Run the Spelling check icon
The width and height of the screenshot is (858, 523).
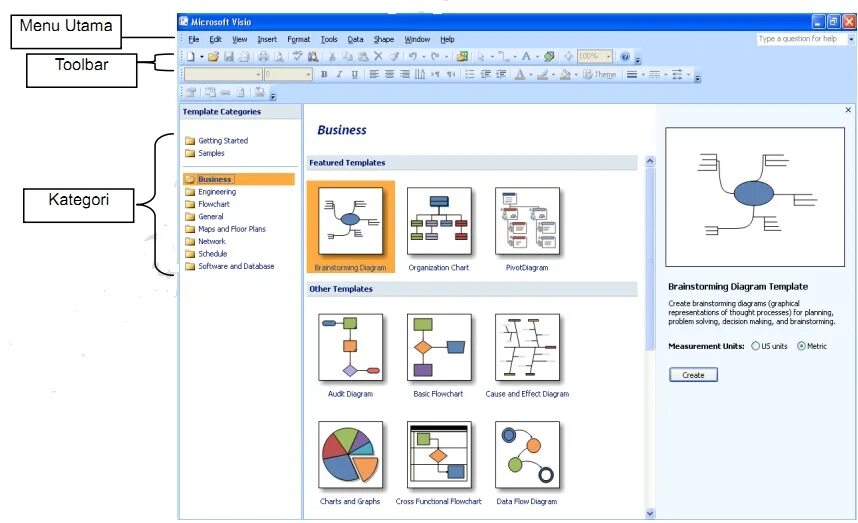click(298, 56)
